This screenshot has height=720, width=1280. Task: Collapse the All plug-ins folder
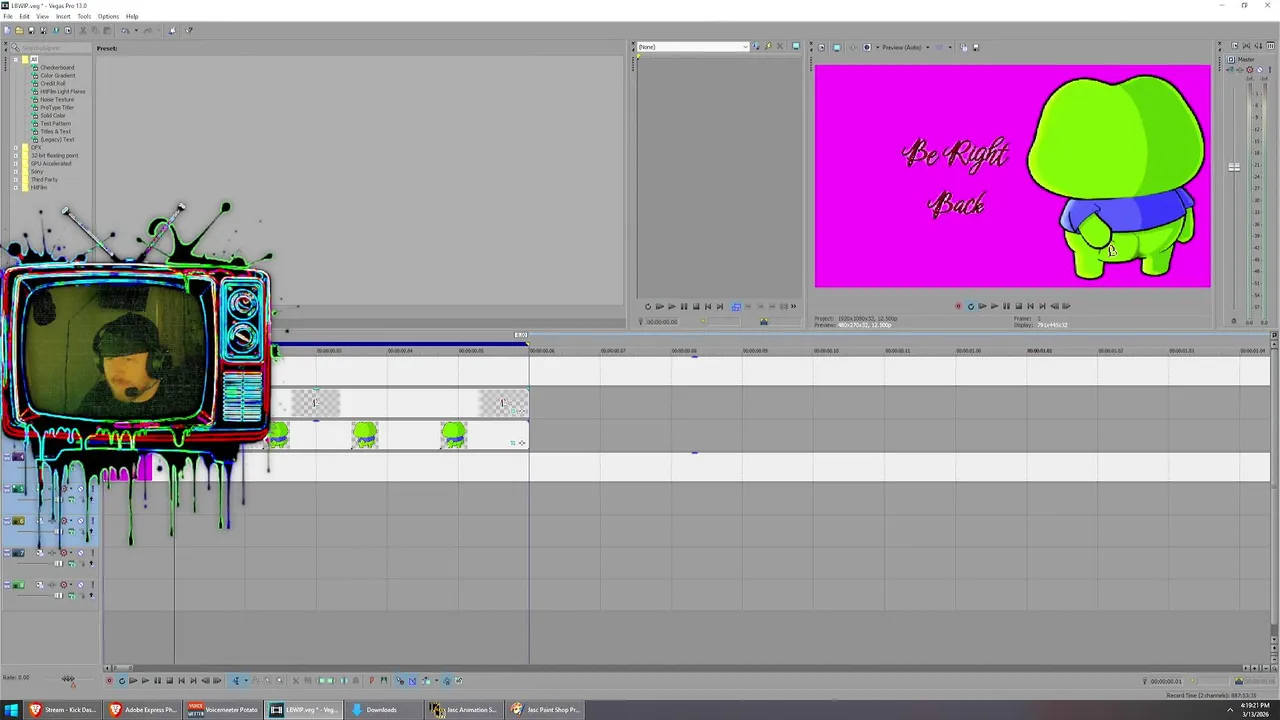[x=16, y=60]
